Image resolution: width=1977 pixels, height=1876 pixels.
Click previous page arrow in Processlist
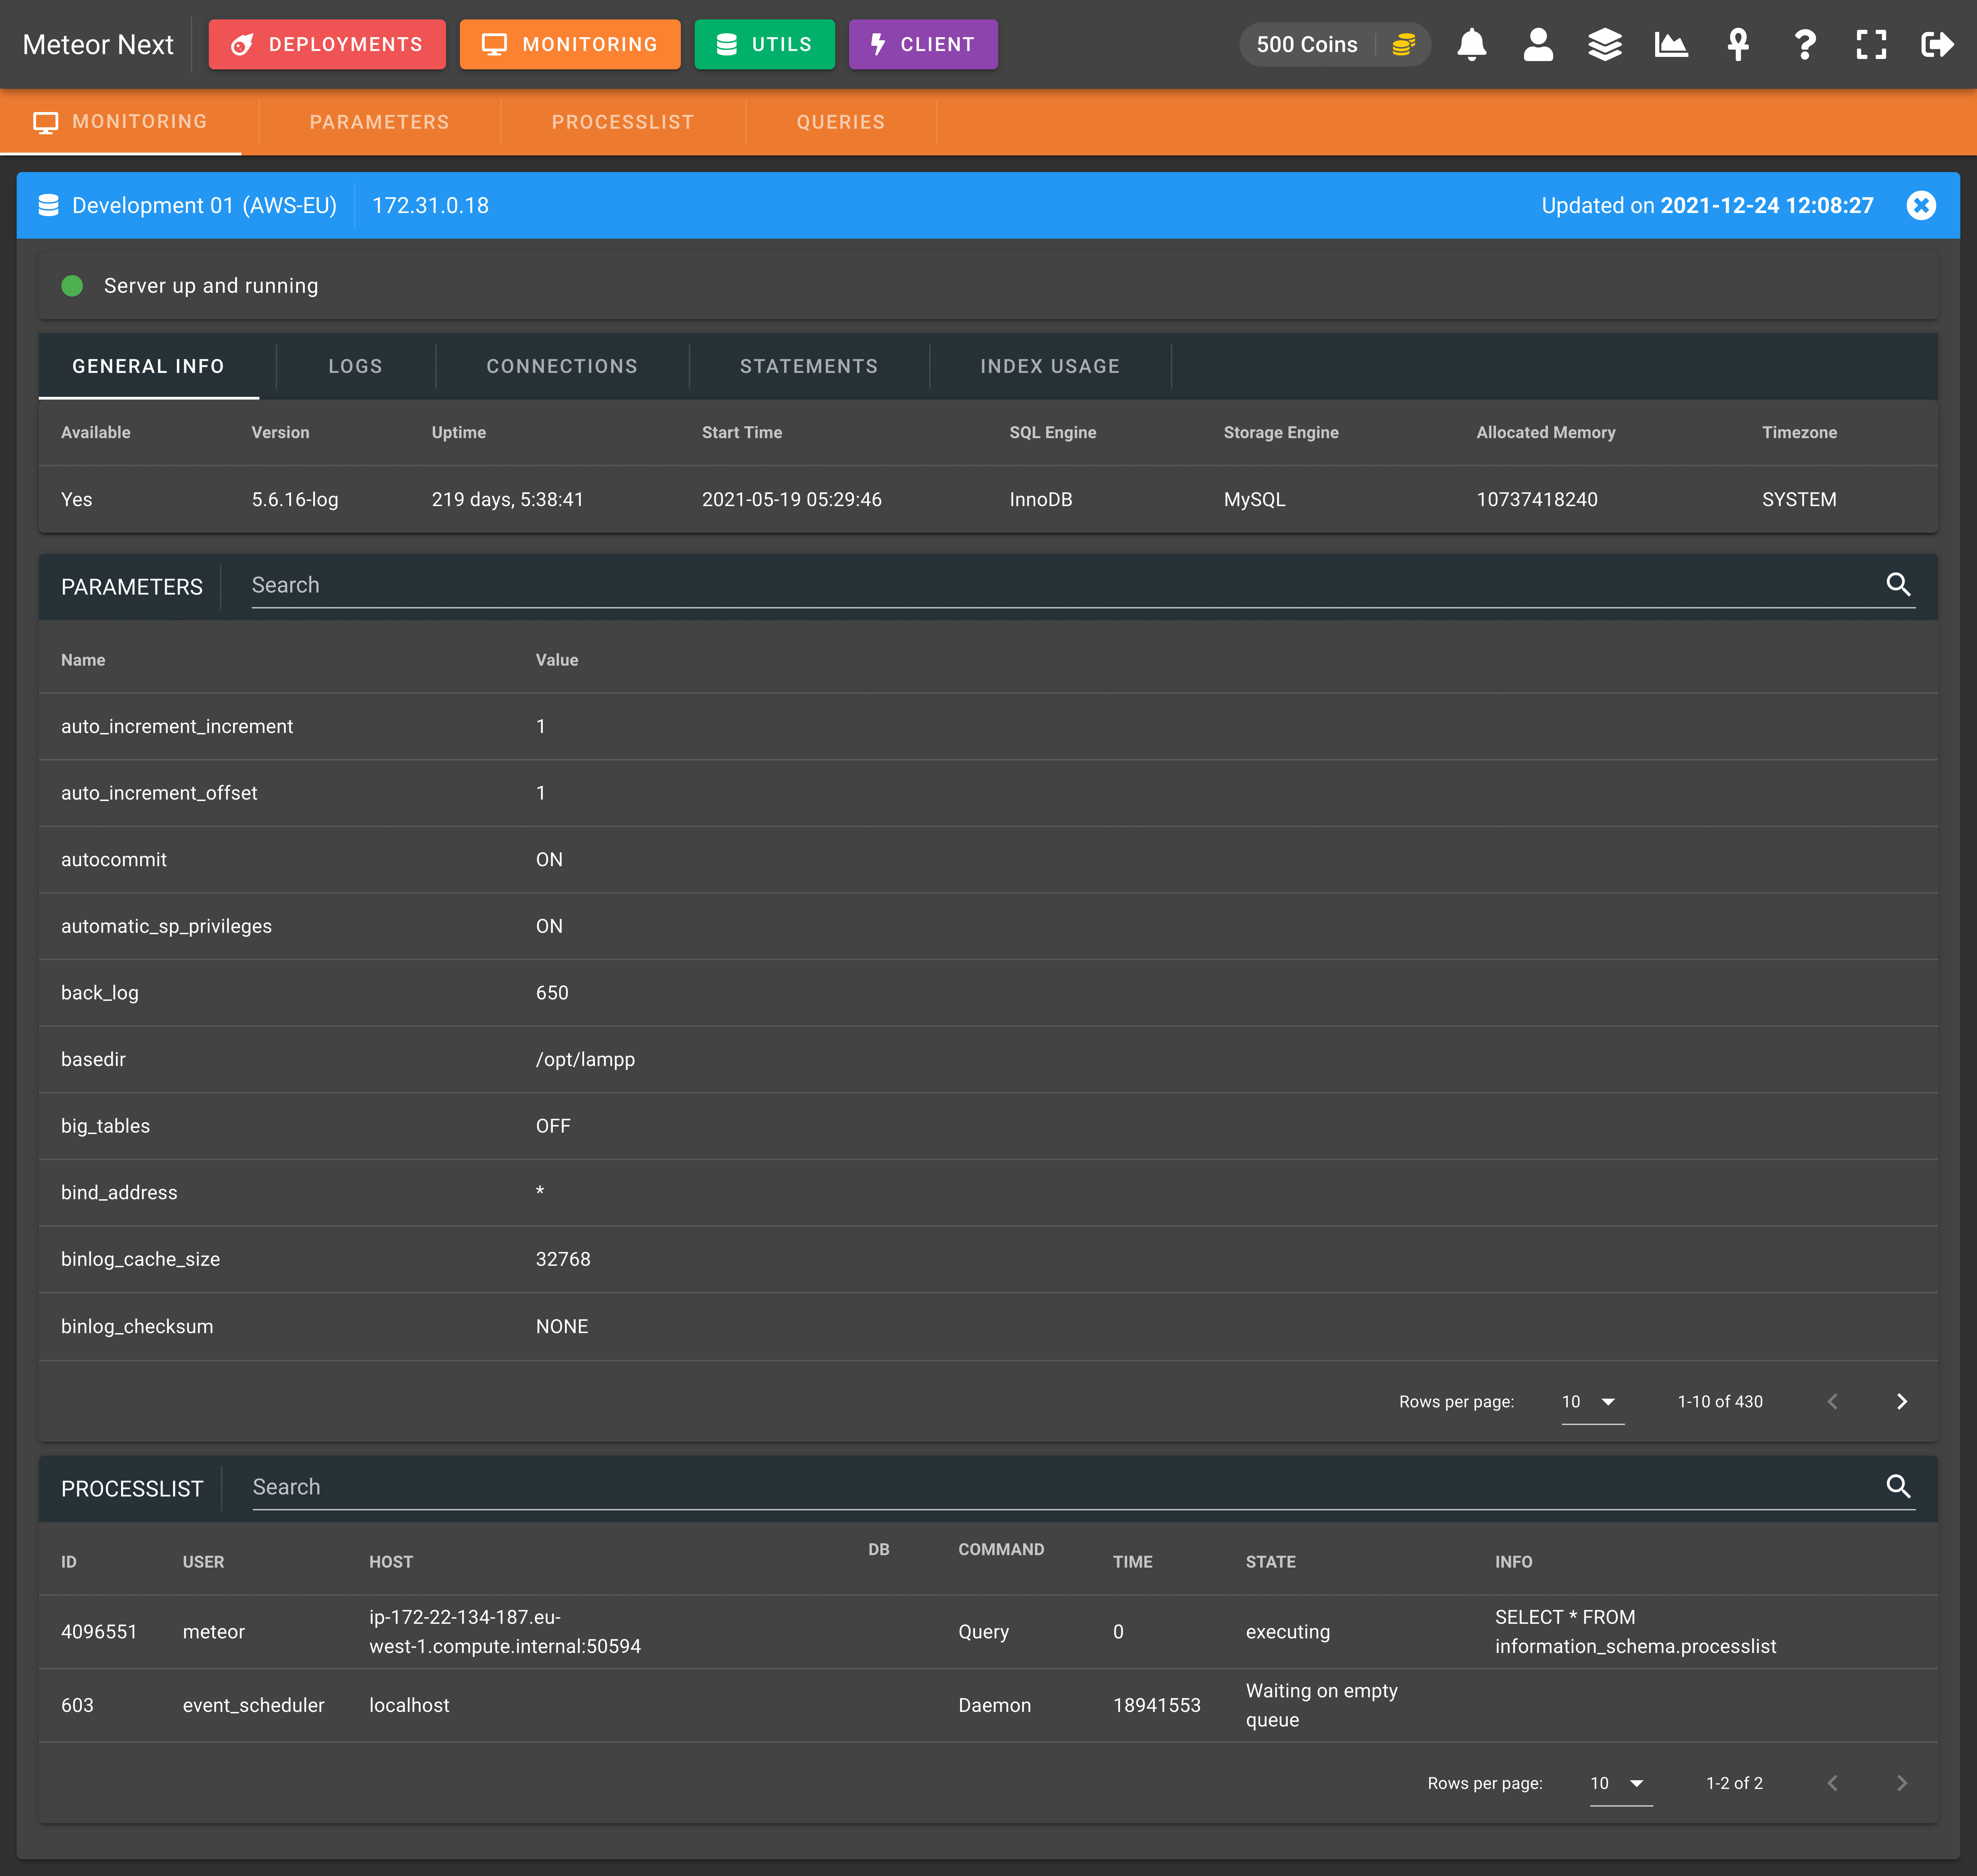tap(1832, 1783)
